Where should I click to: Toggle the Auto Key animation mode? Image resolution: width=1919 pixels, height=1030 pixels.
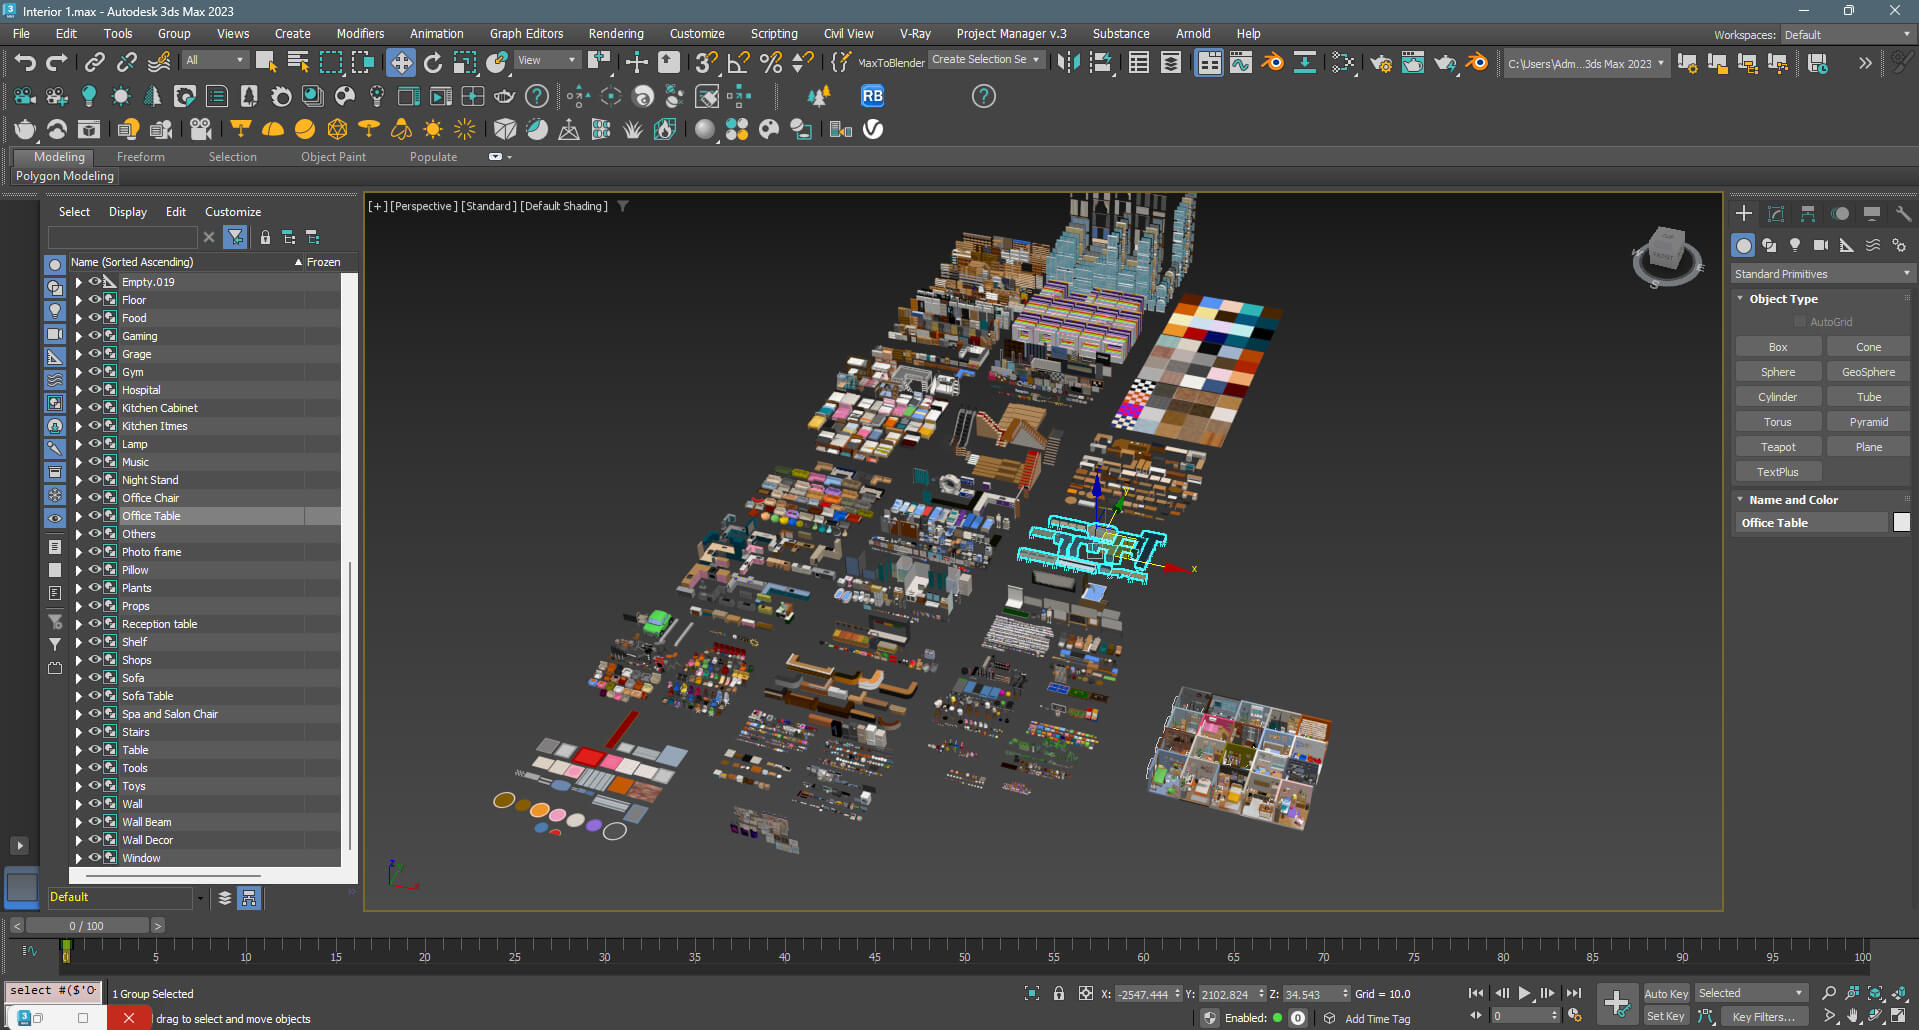pos(1666,993)
